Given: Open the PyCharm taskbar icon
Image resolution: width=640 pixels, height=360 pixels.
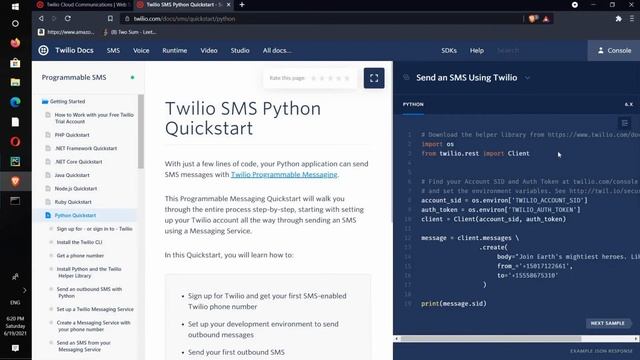Looking at the screenshot, I should [x=15, y=161].
